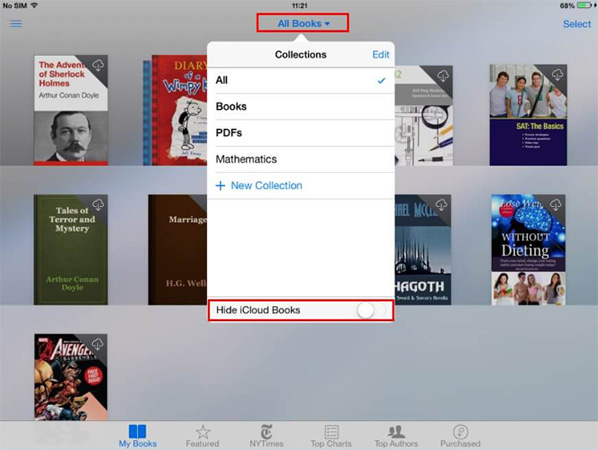Image resolution: width=598 pixels, height=450 pixels.
Task: Open Lose Weight Without Dieting book
Action: coord(528,250)
